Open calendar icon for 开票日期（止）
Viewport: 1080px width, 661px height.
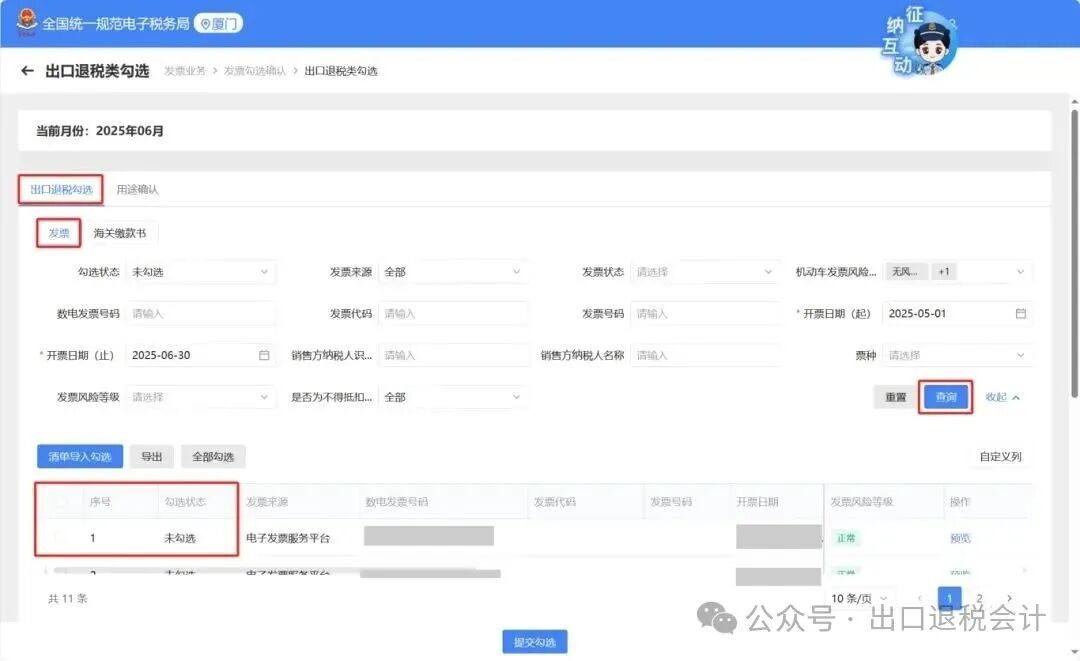[x=264, y=355]
